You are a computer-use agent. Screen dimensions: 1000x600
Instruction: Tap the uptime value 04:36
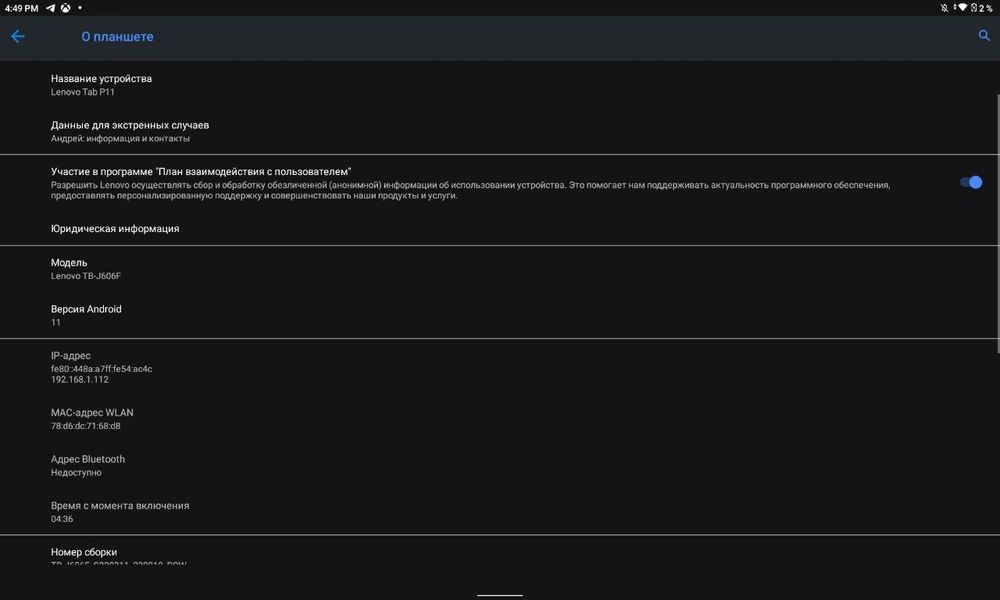click(x=62, y=519)
